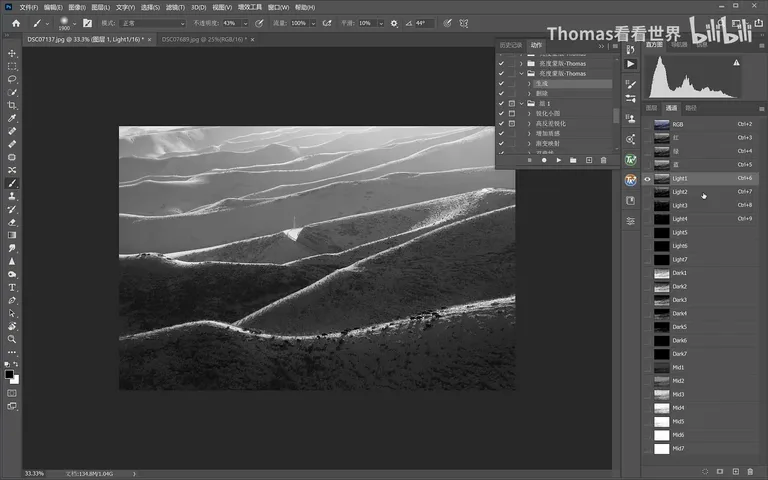
Task: Click switch foreground/background colors arrow
Action: point(16,364)
